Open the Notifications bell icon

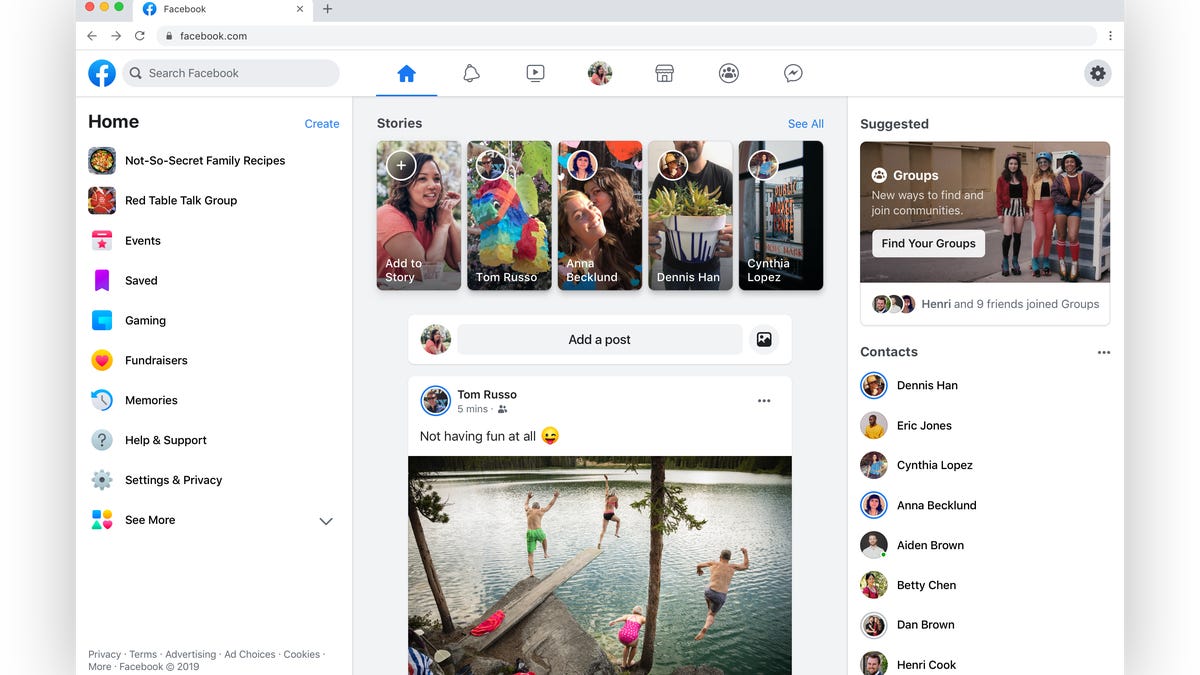(470, 72)
